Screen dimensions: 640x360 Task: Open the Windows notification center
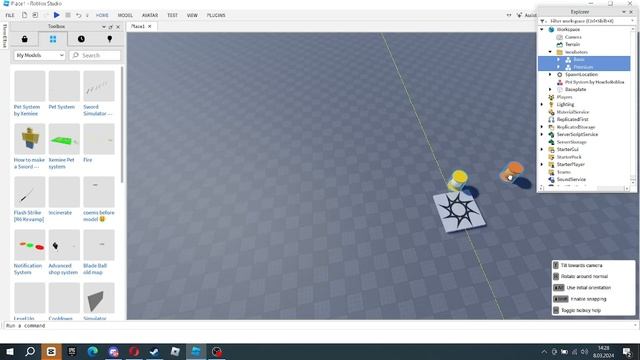[x=627, y=351]
